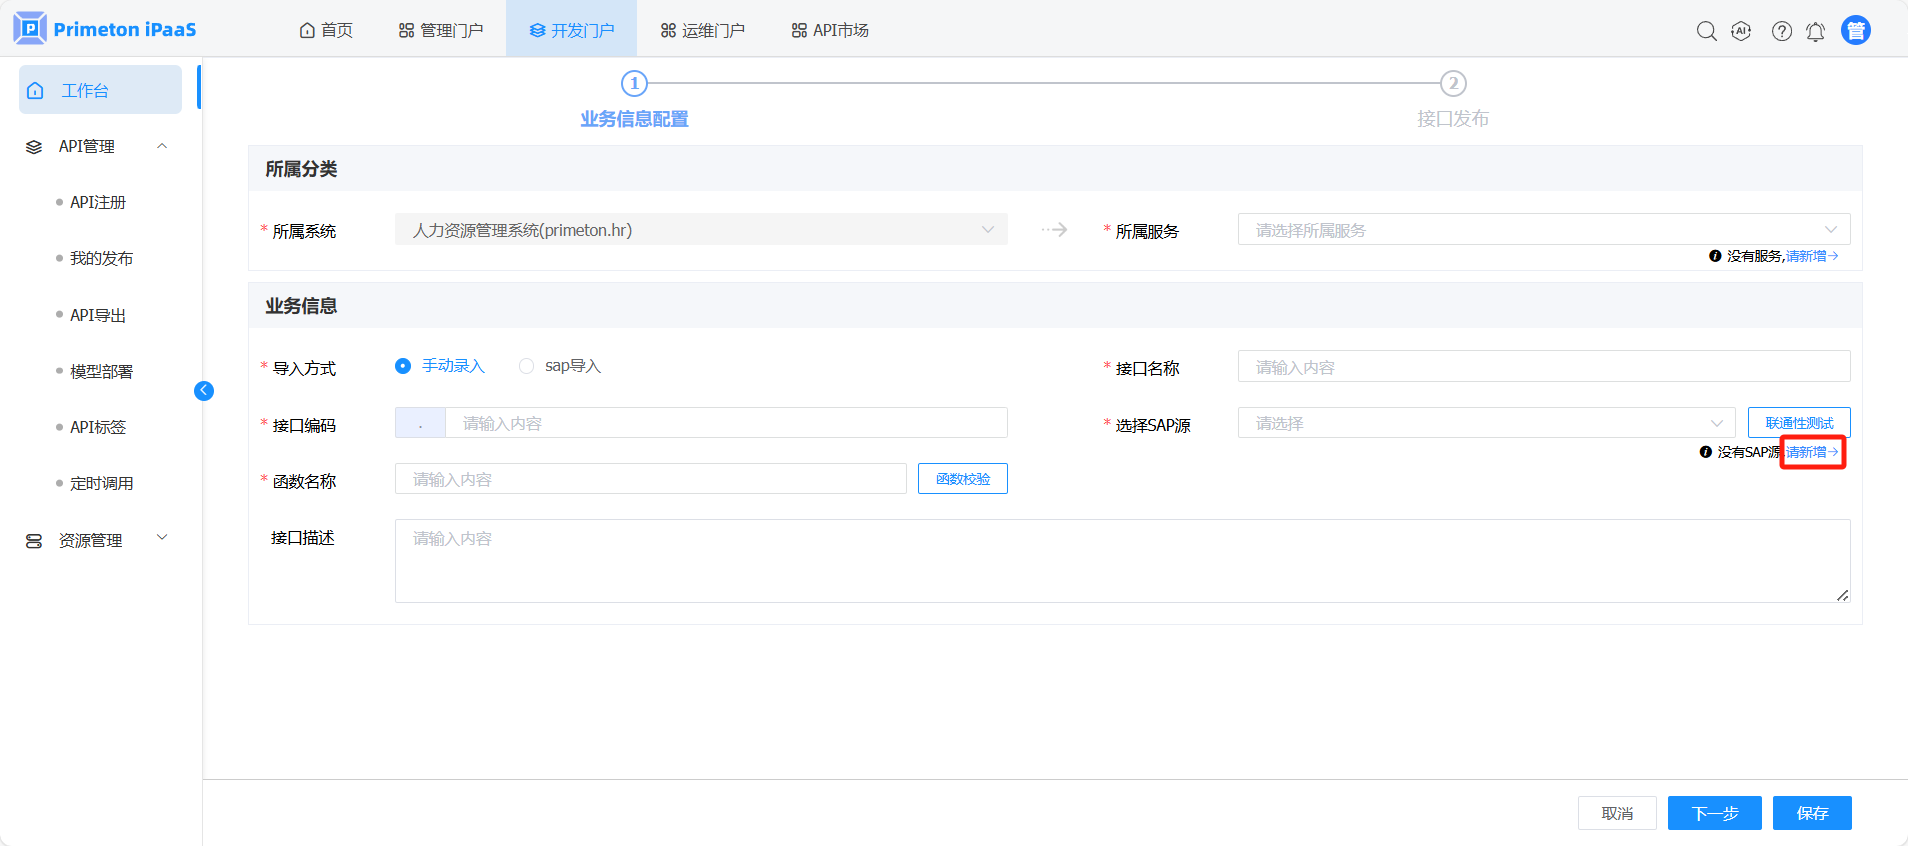
Task: Open the 选择SAP源 dropdown
Action: tap(1486, 423)
